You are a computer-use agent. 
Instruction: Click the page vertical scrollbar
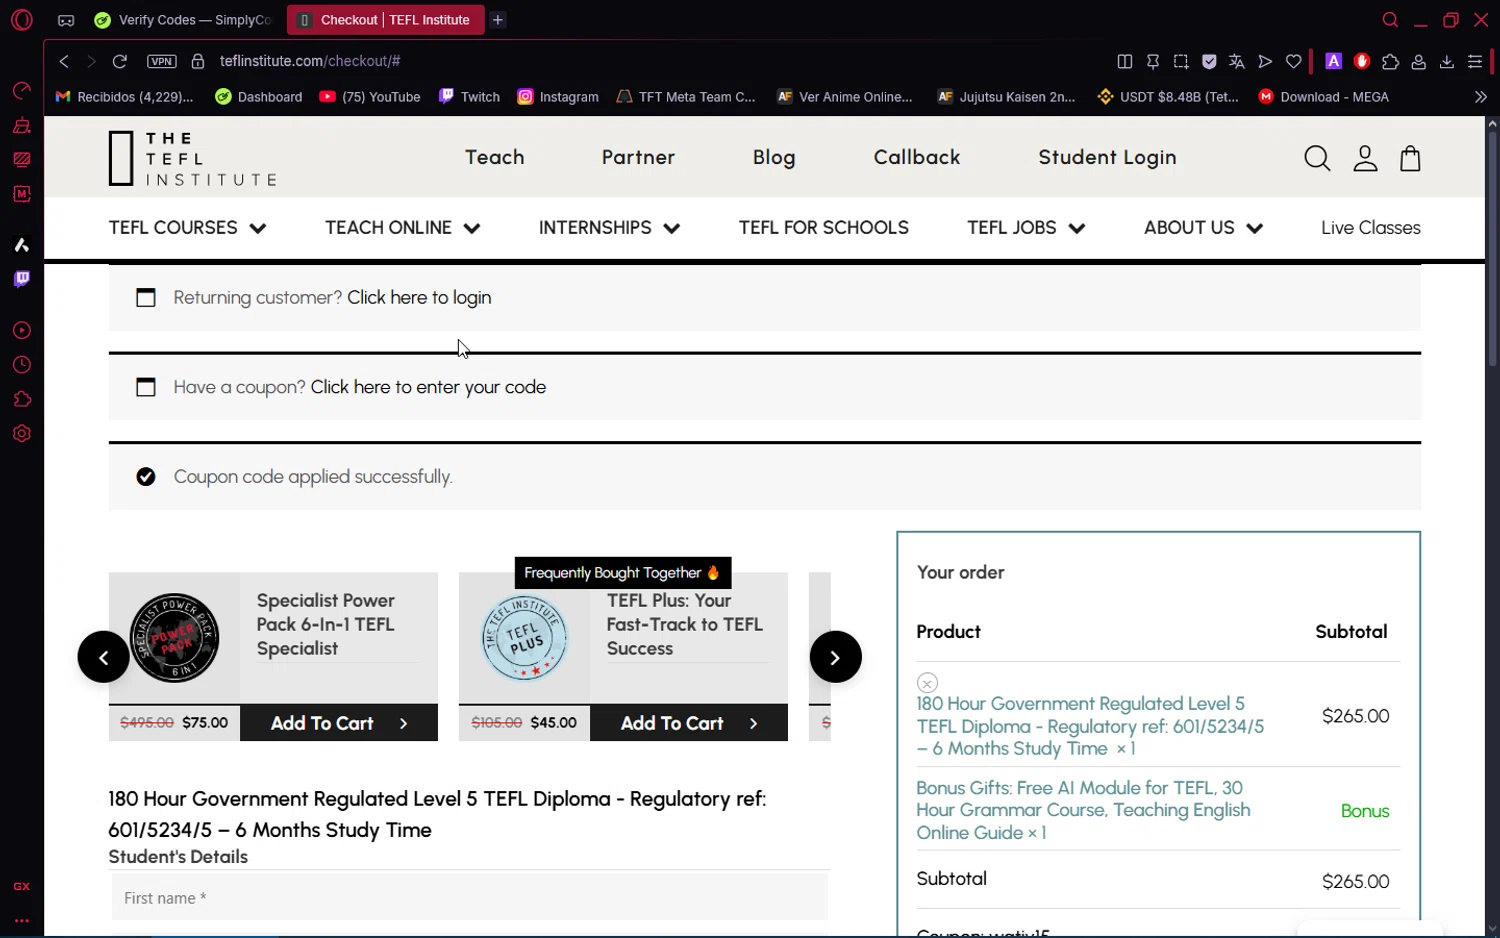click(x=1492, y=248)
